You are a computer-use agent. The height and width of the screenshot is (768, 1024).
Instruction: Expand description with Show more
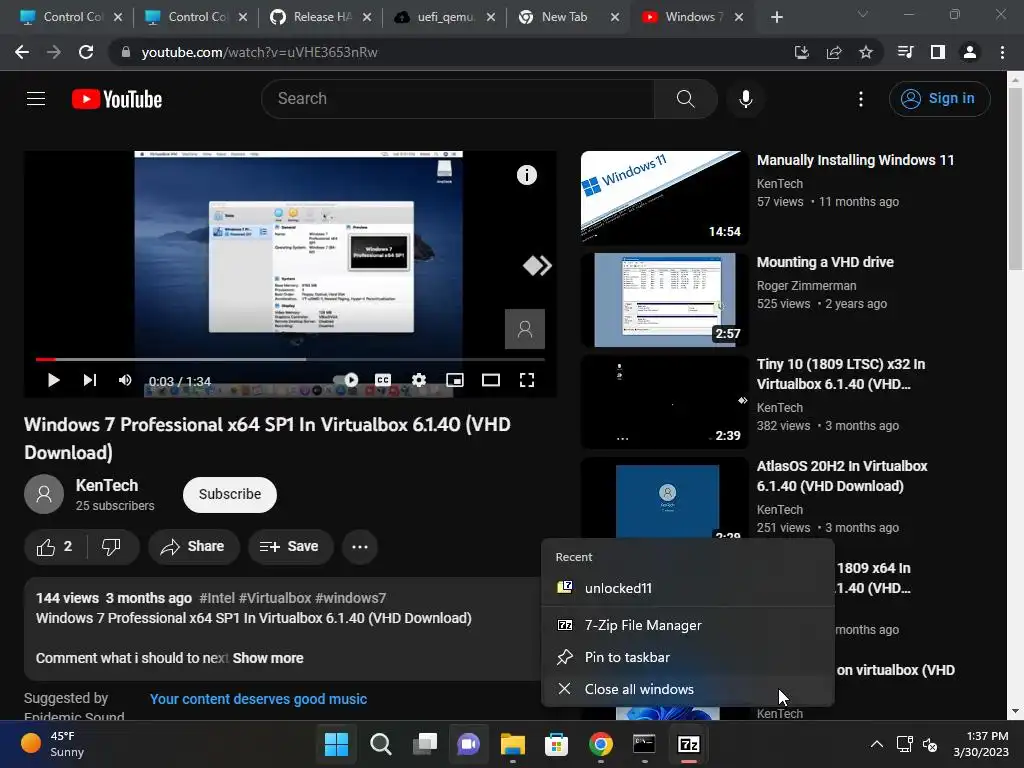(x=268, y=658)
